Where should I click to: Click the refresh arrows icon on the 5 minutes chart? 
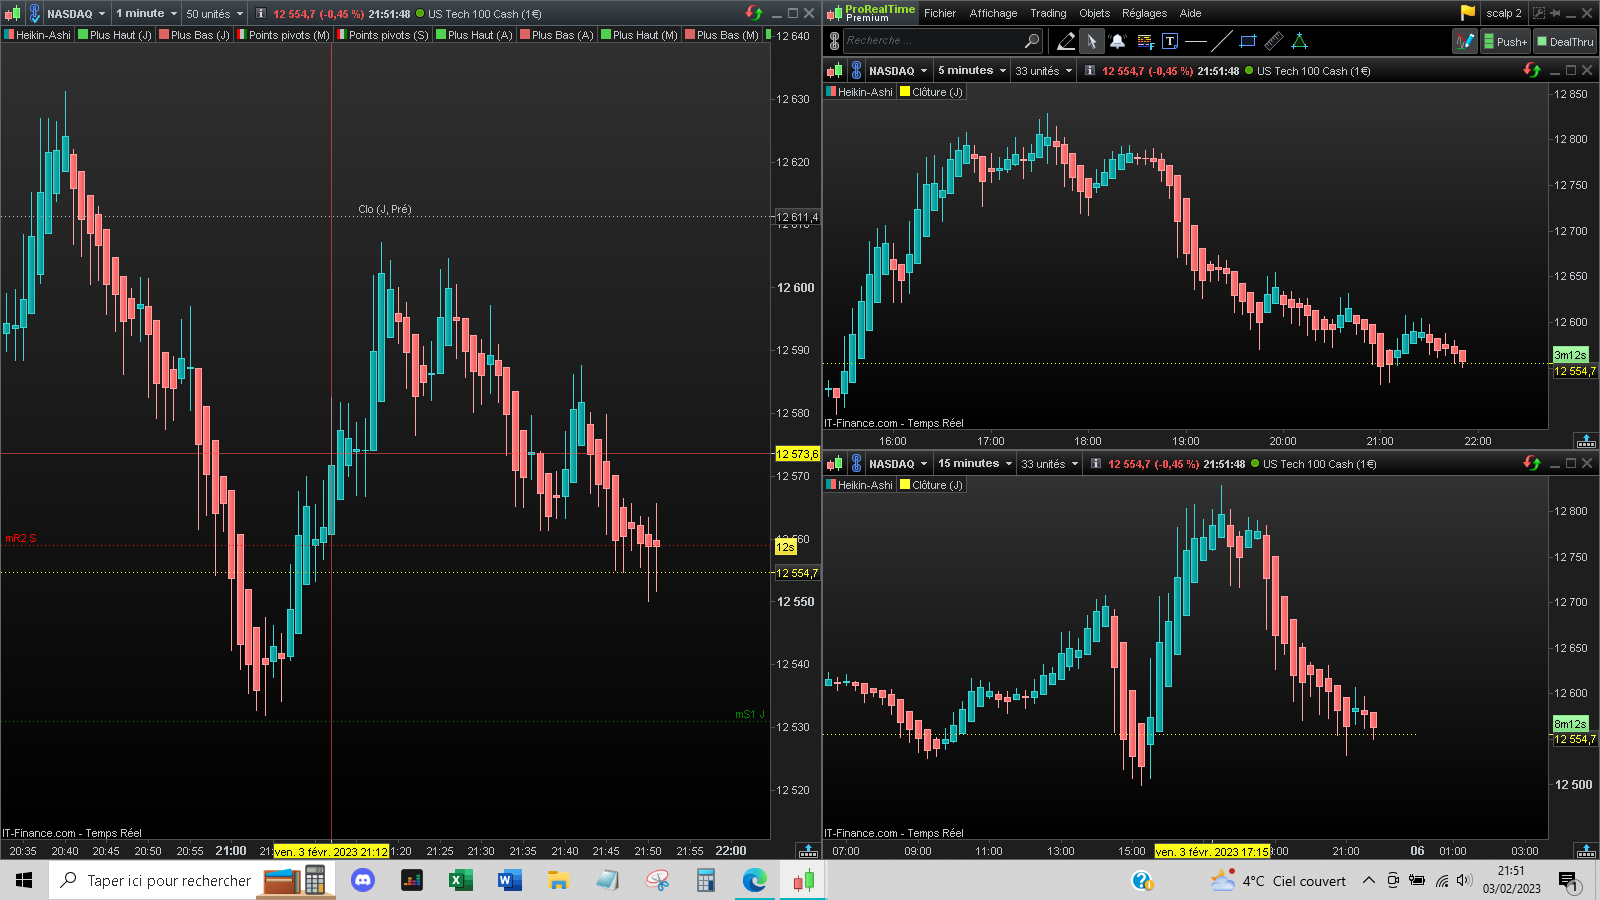1532,70
